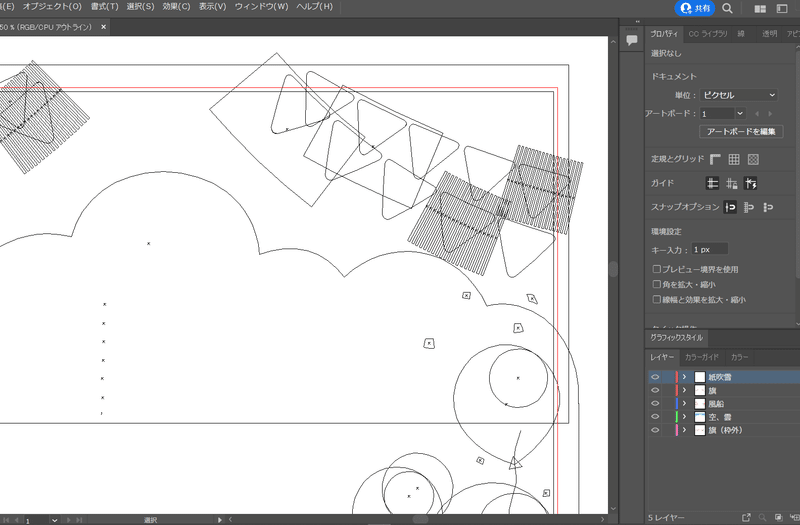Open the ウィンドウ(W) menu
Screen dimensions: 800x525
[261, 7]
